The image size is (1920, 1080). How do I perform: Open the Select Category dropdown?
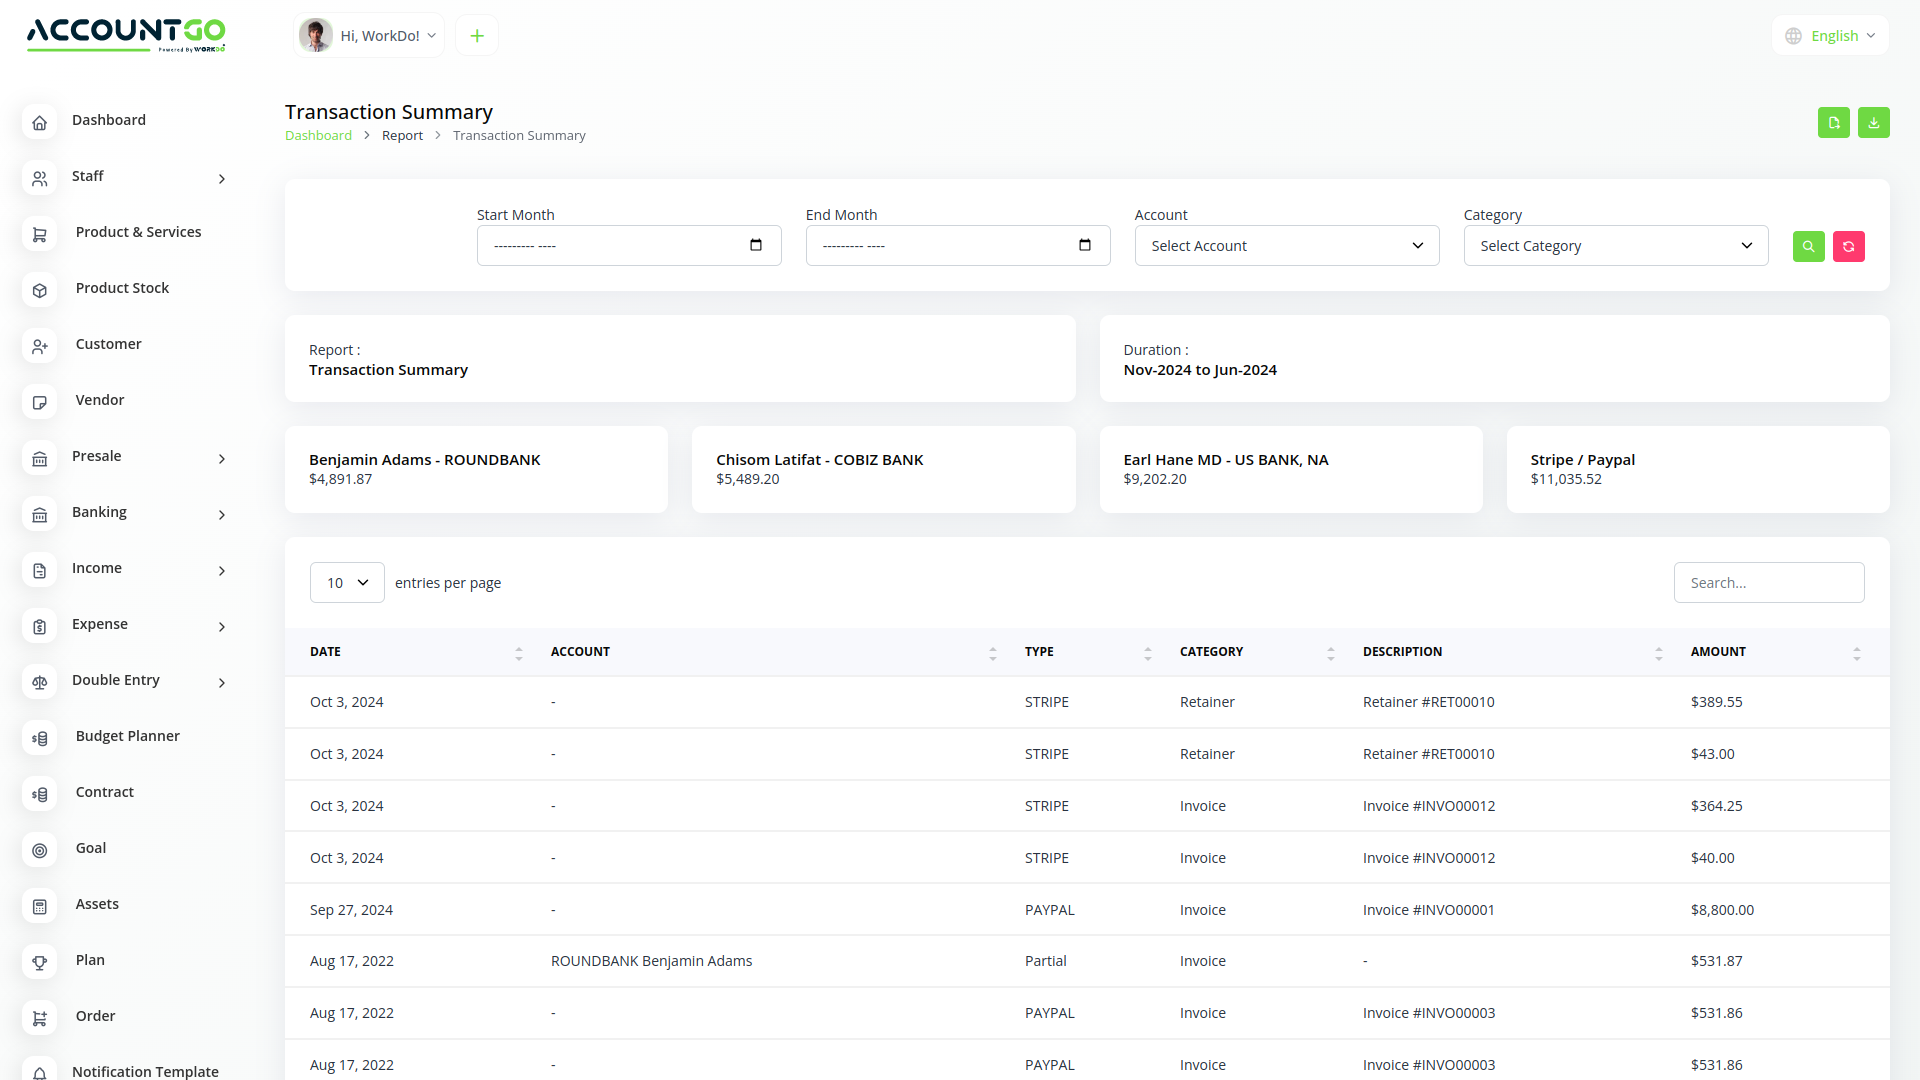(x=1615, y=245)
